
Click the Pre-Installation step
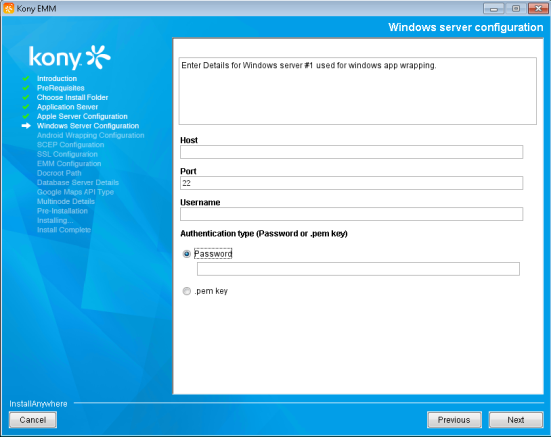(62, 211)
